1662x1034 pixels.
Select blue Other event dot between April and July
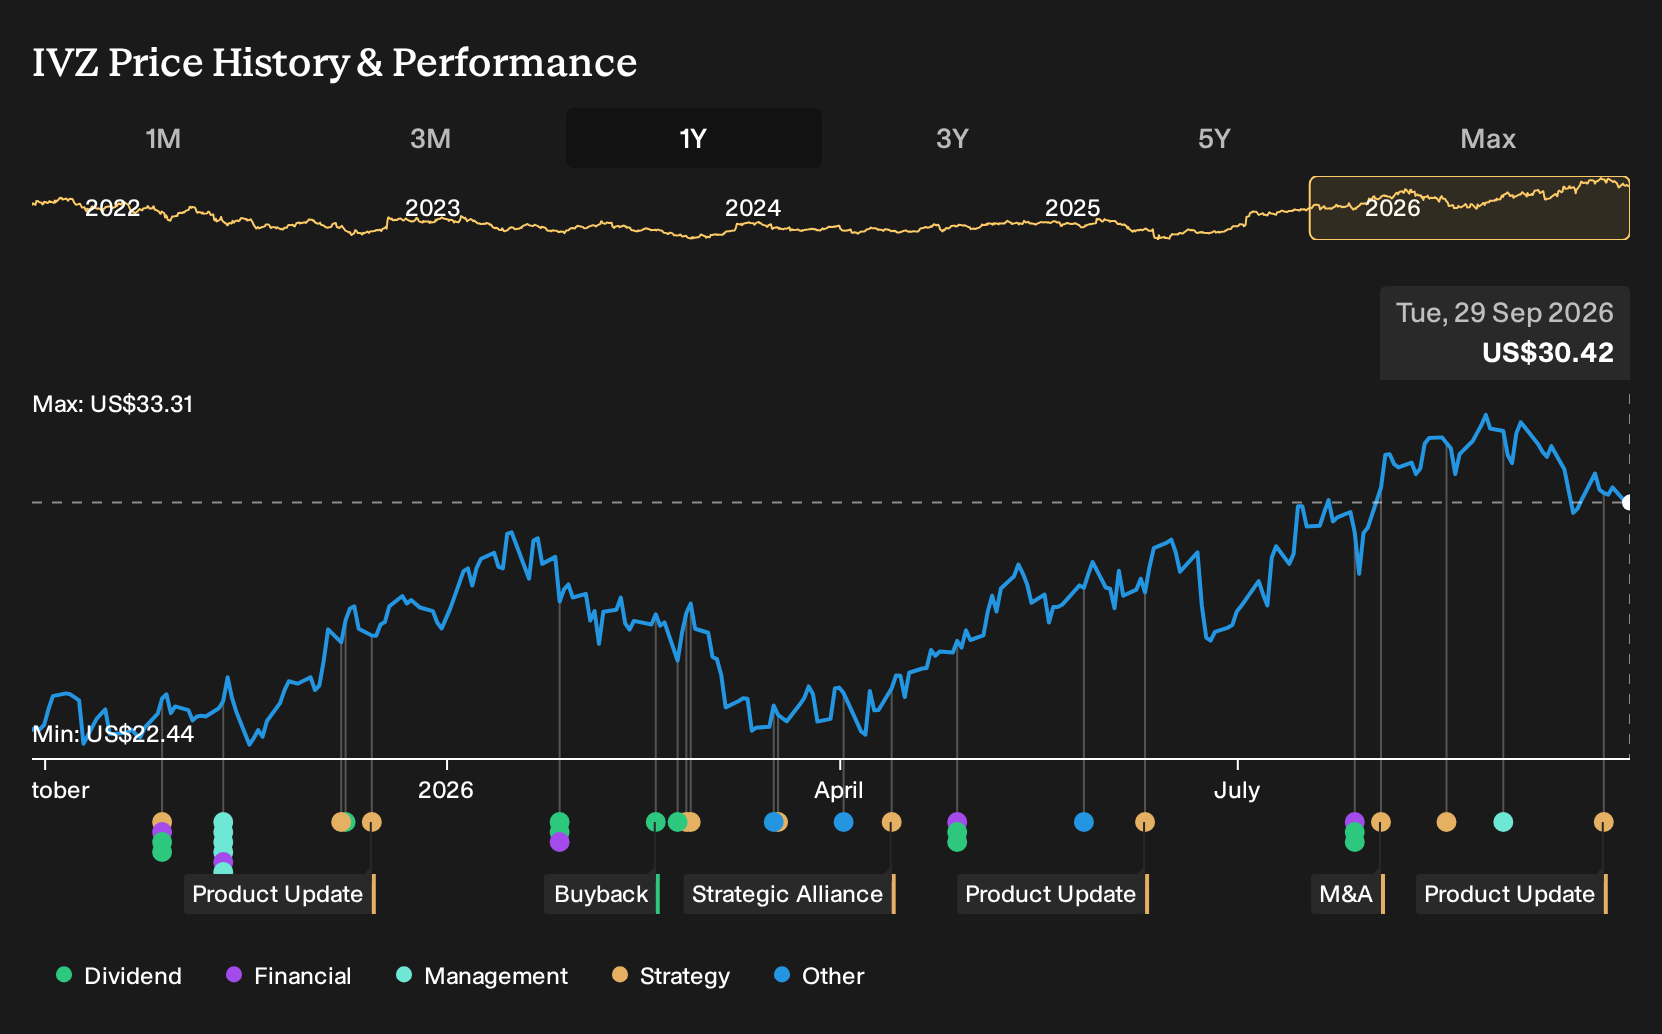click(1084, 822)
